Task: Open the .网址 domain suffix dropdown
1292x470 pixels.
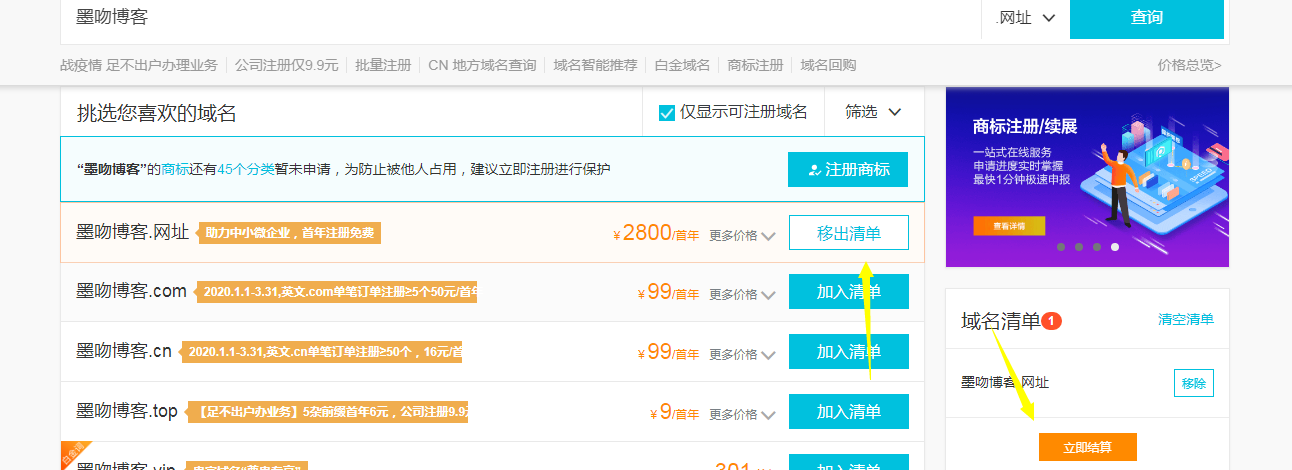Action: click(x=1025, y=18)
